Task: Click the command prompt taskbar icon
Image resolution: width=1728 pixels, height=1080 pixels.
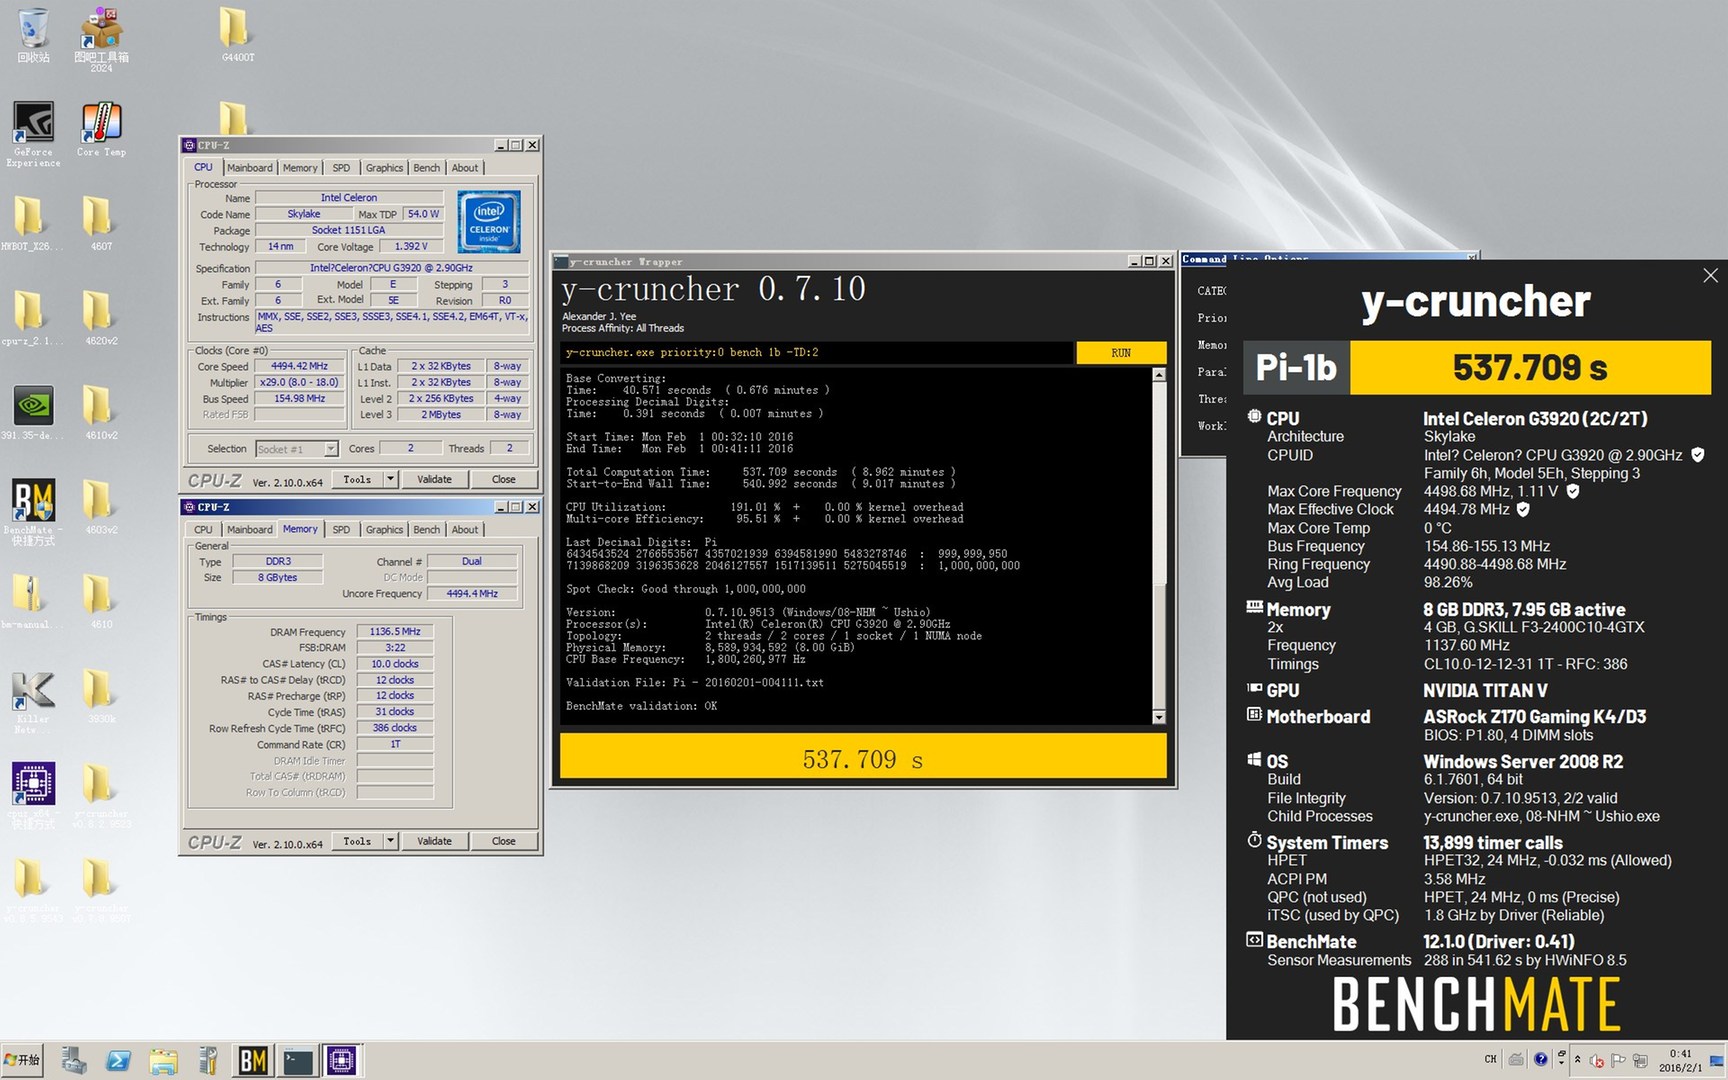Action: (297, 1060)
